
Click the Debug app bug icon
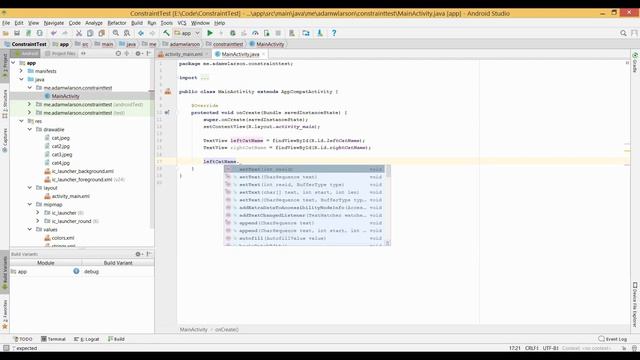233,33
